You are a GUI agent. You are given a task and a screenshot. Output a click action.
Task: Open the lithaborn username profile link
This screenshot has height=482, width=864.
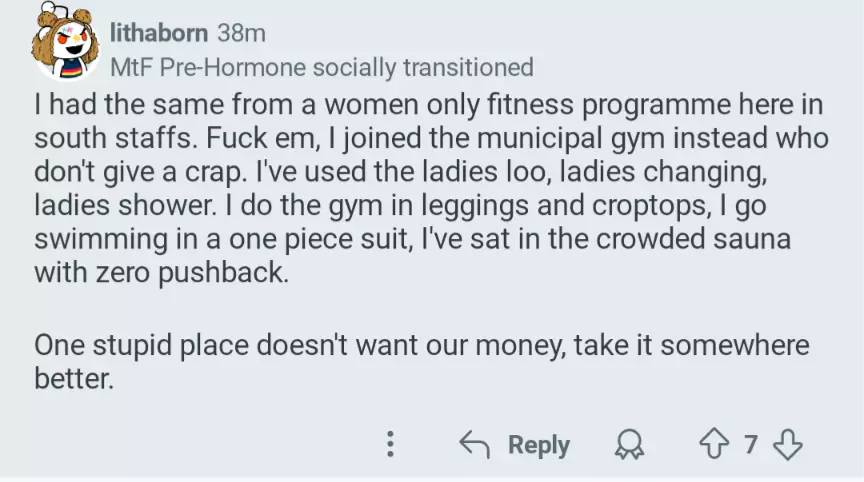159,32
